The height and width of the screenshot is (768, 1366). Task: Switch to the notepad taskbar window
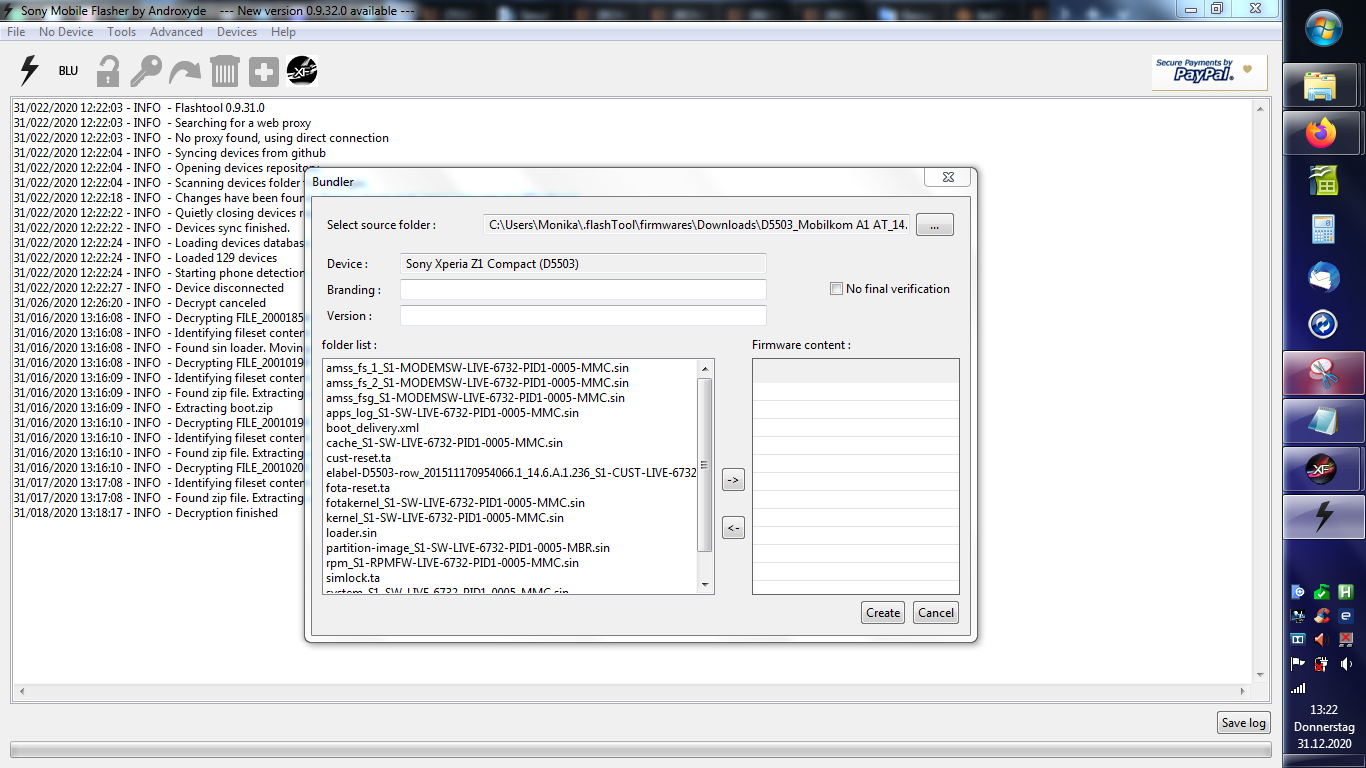(1324, 421)
